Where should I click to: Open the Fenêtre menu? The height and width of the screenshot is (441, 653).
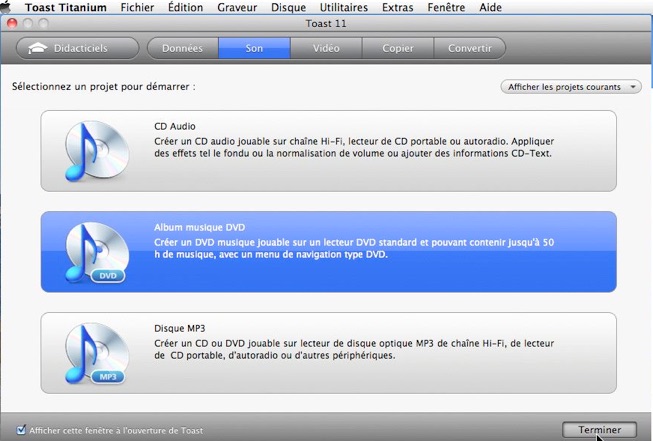tap(446, 7)
